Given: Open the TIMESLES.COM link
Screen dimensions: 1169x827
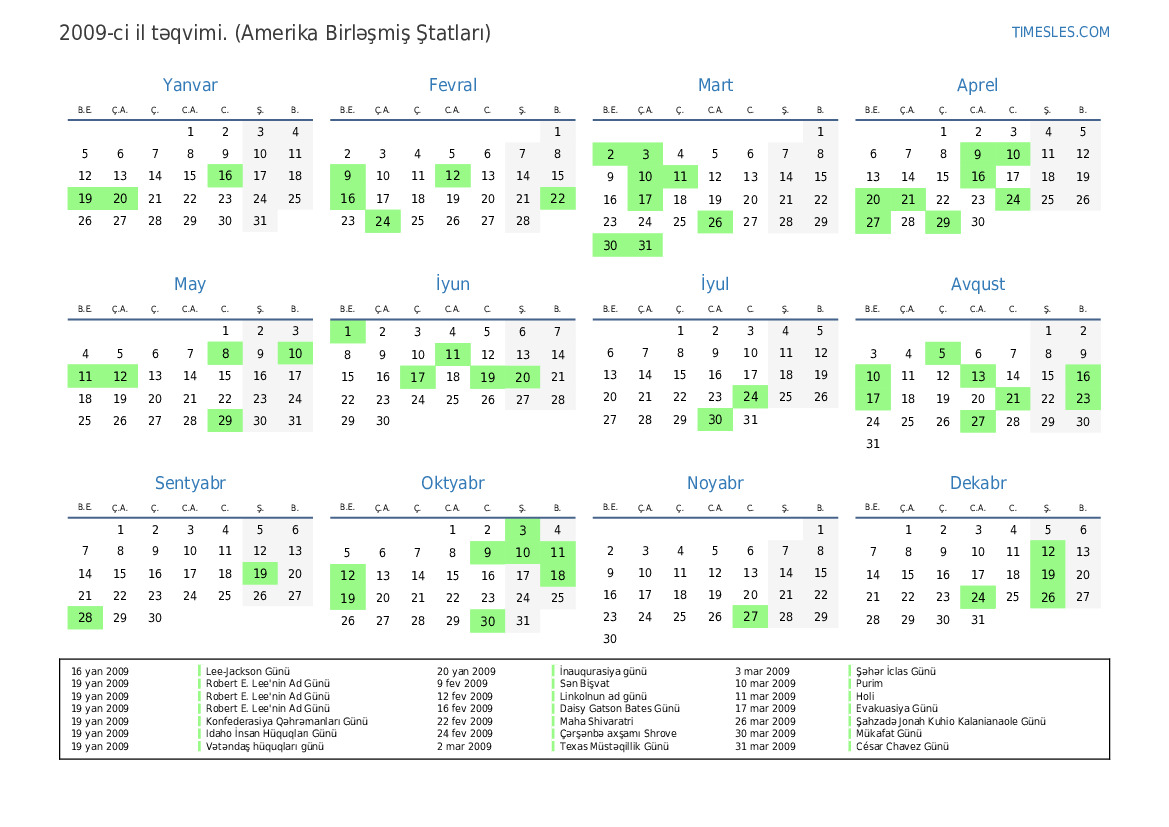Looking at the screenshot, I should (x=1060, y=32).
